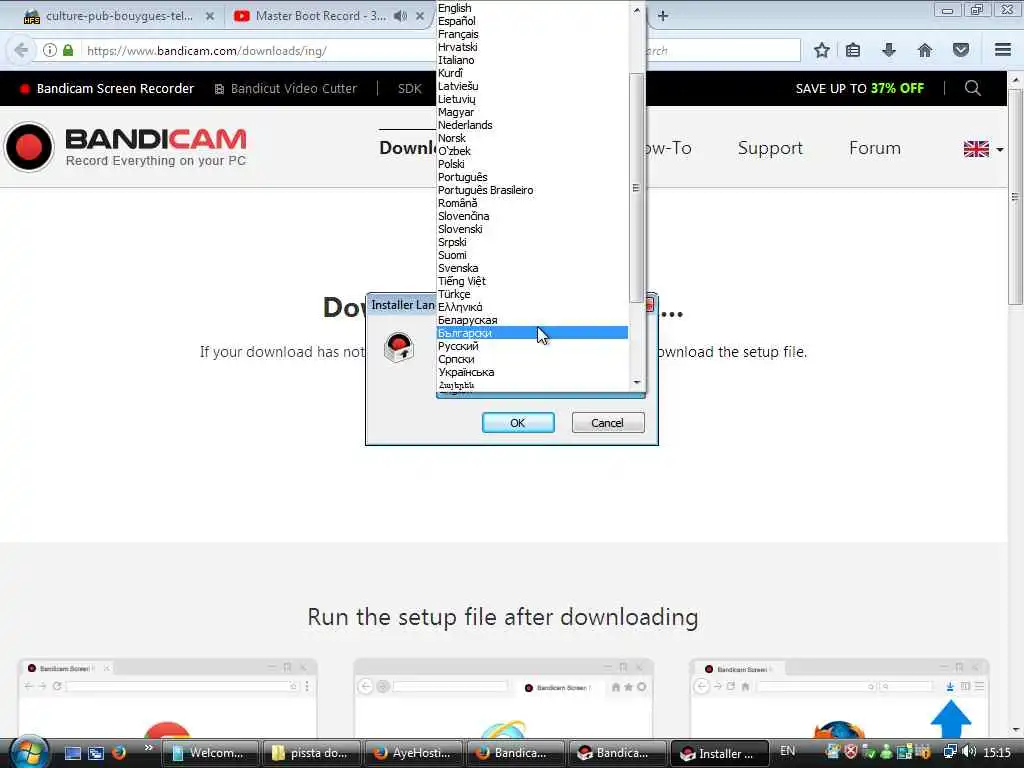Open the Support navigation item
Screen dimensions: 1024x768
pos(770,148)
